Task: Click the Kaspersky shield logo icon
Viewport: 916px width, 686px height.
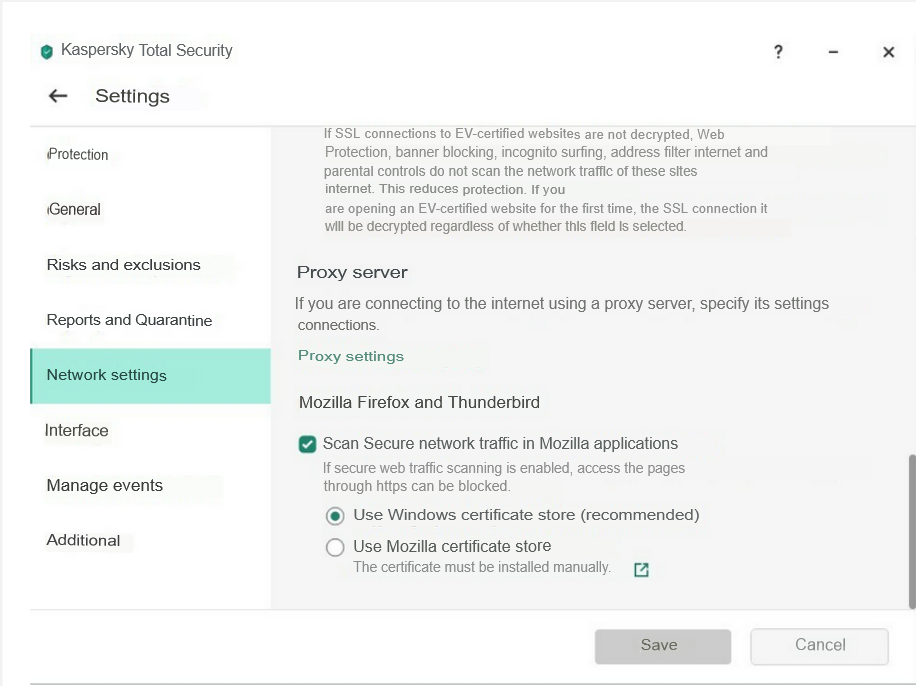Action: pos(46,52)
